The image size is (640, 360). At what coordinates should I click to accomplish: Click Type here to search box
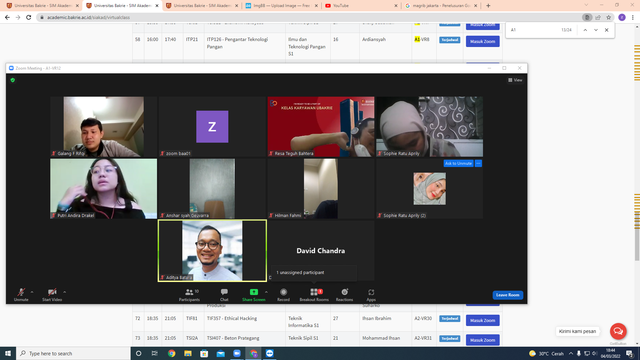(73, 353)
